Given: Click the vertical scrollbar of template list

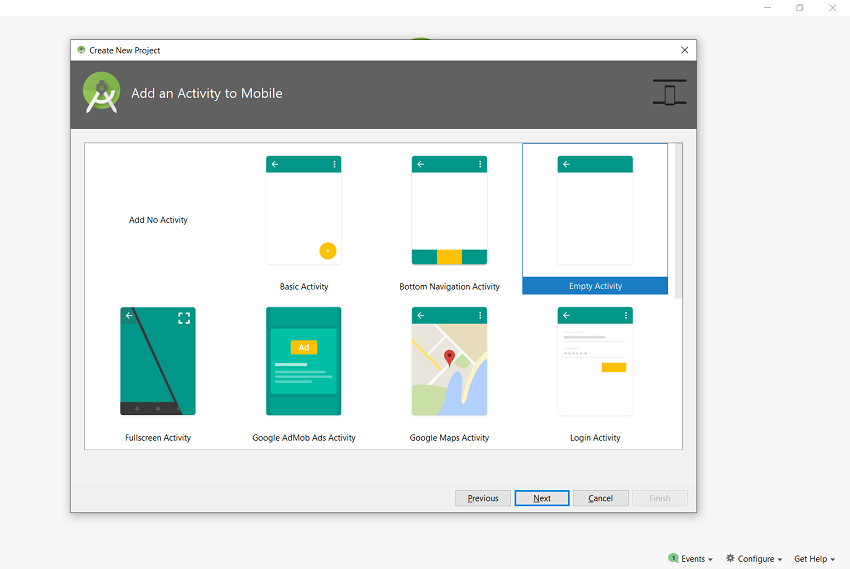Looking at the screenshot, I should coord(678,221).
